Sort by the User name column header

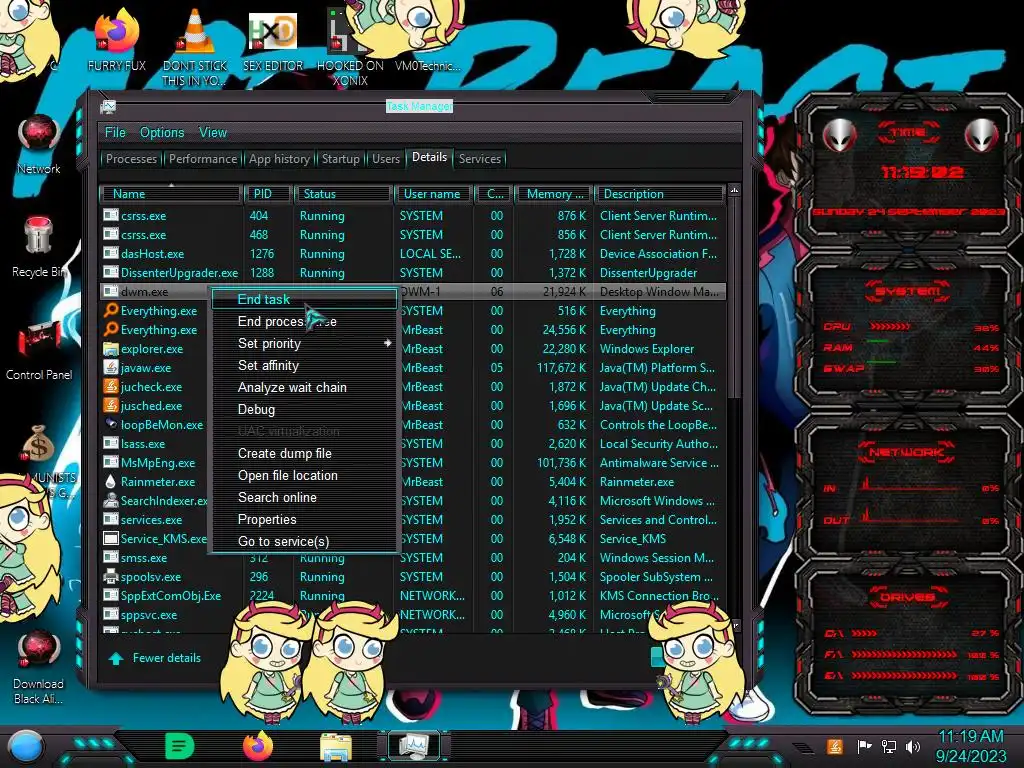pos(434,194)
